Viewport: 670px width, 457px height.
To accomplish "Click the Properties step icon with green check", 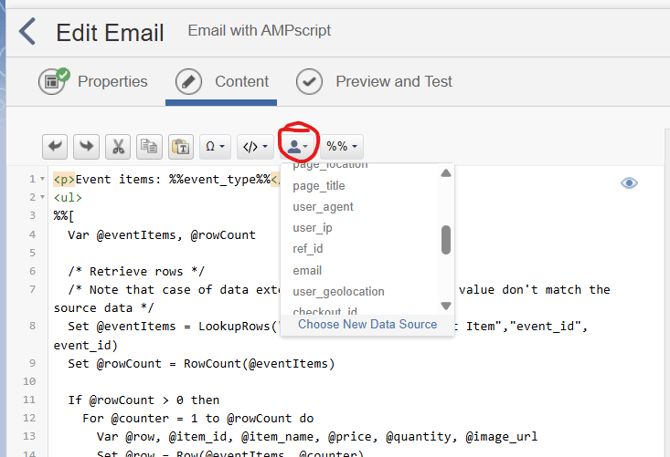I will click(53, 82).
